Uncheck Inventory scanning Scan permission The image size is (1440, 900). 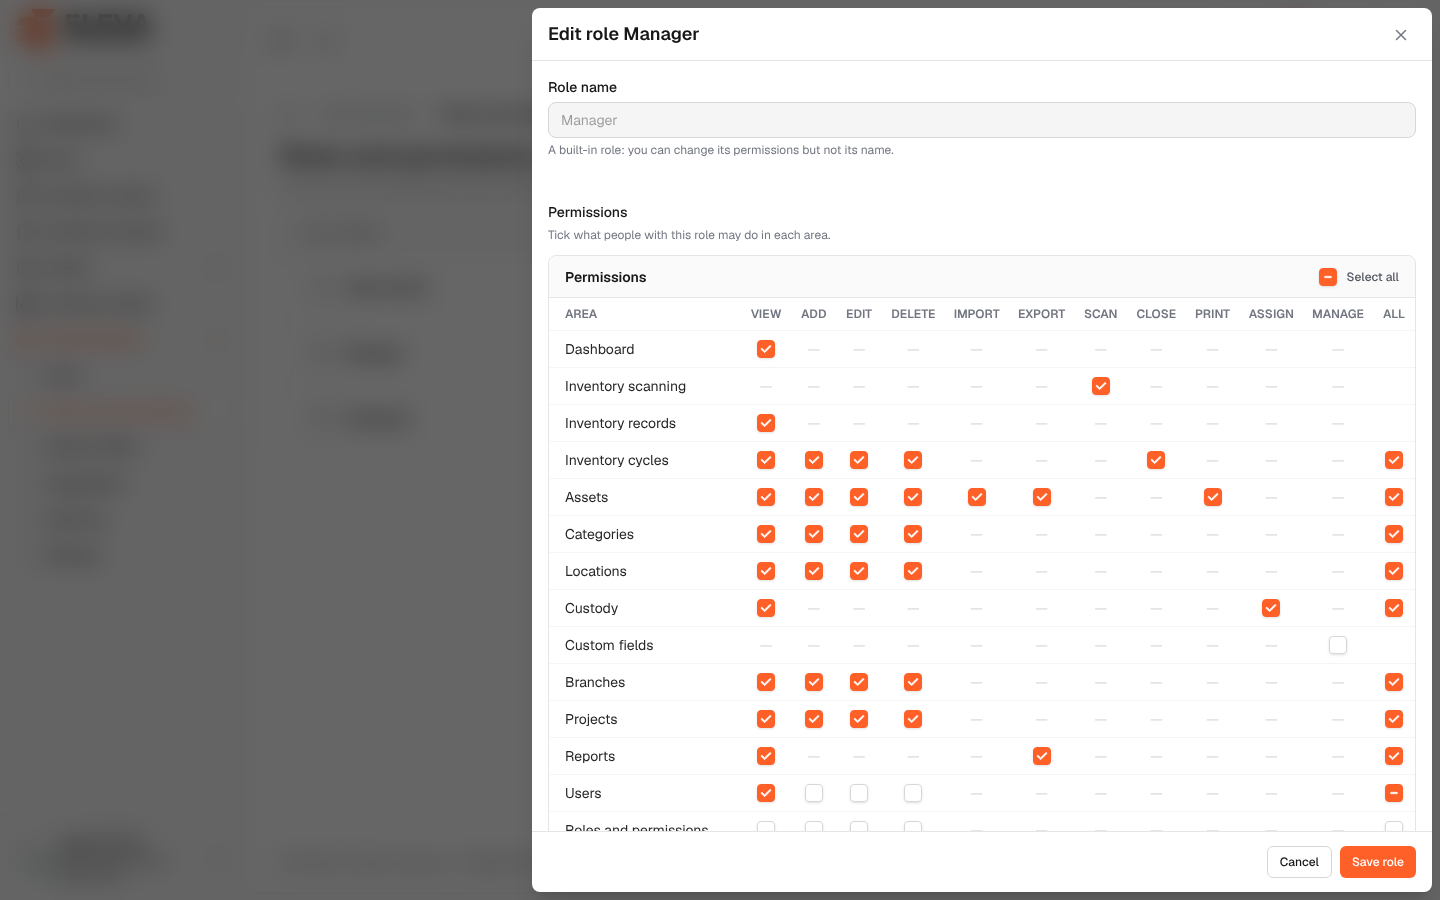tap(1101, 386)
